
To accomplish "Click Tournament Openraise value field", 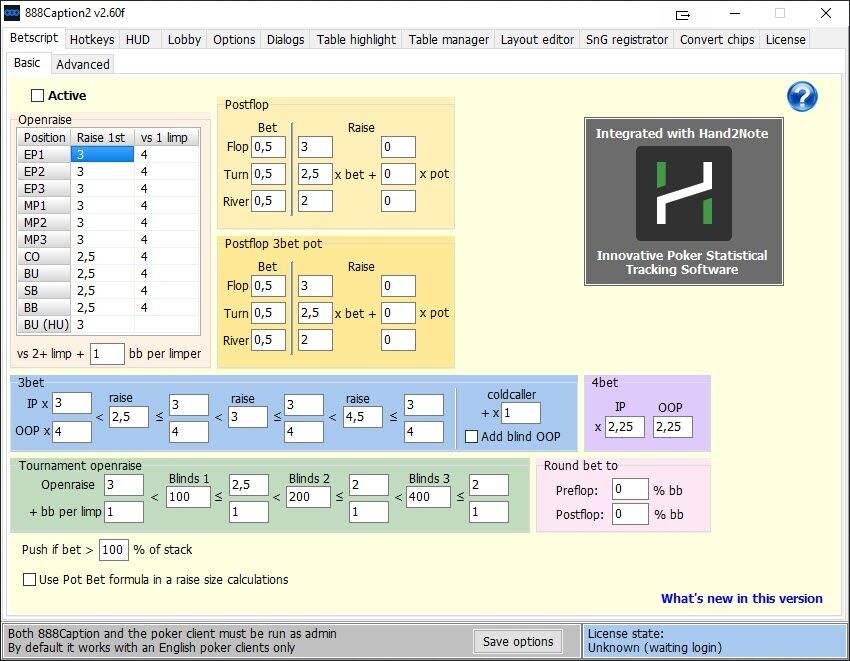I will pos(124,485).
